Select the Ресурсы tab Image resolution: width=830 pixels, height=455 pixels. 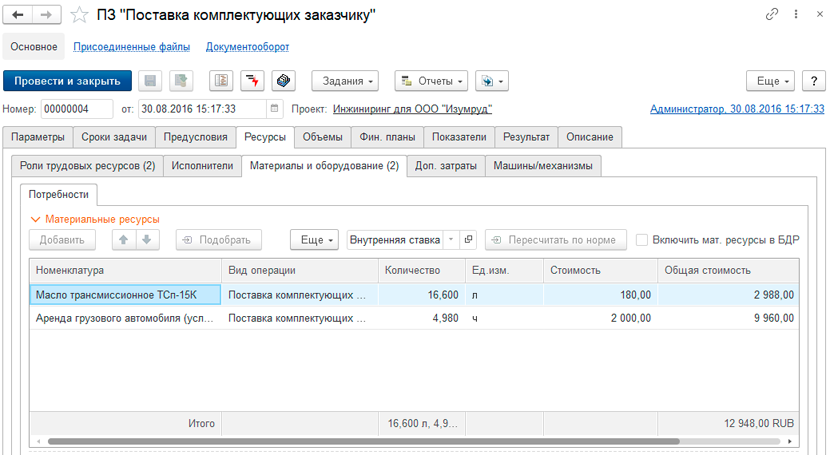(265, 137)
